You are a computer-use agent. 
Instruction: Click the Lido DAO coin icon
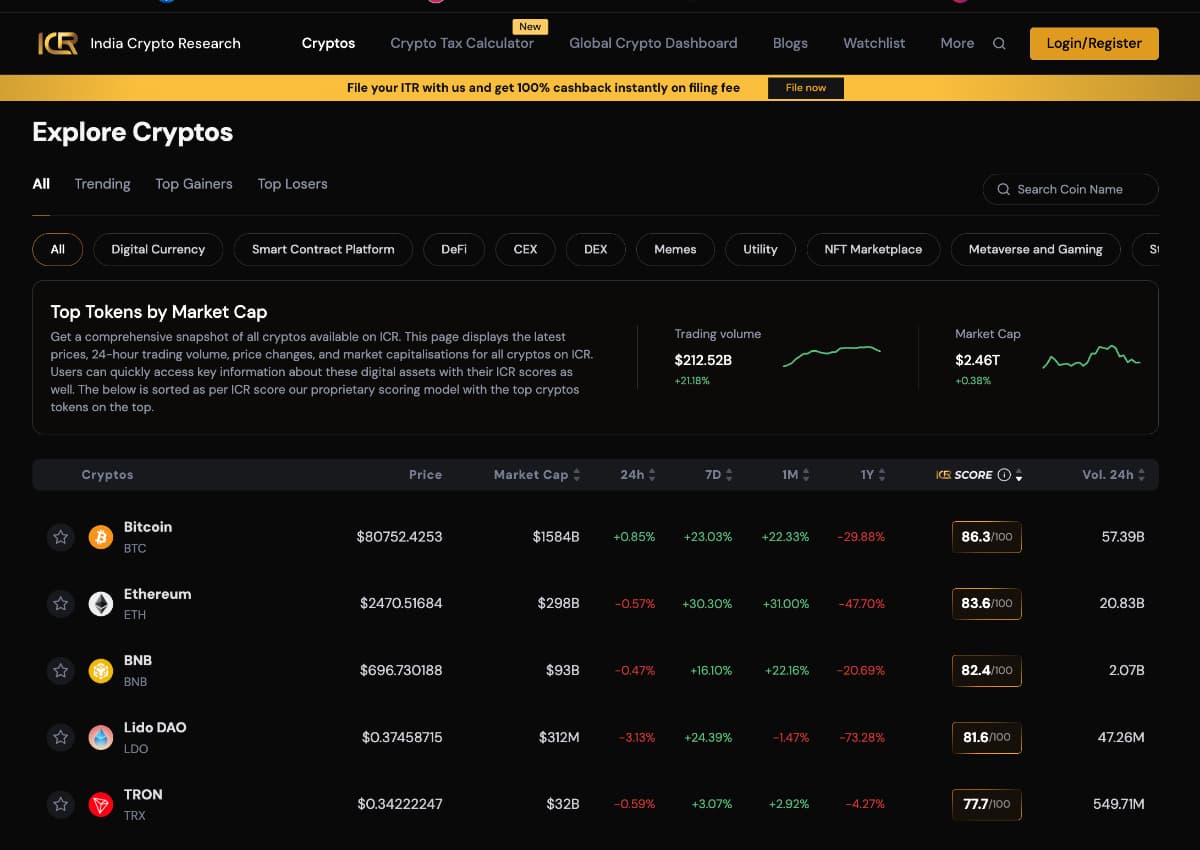[x=101, y=737]
